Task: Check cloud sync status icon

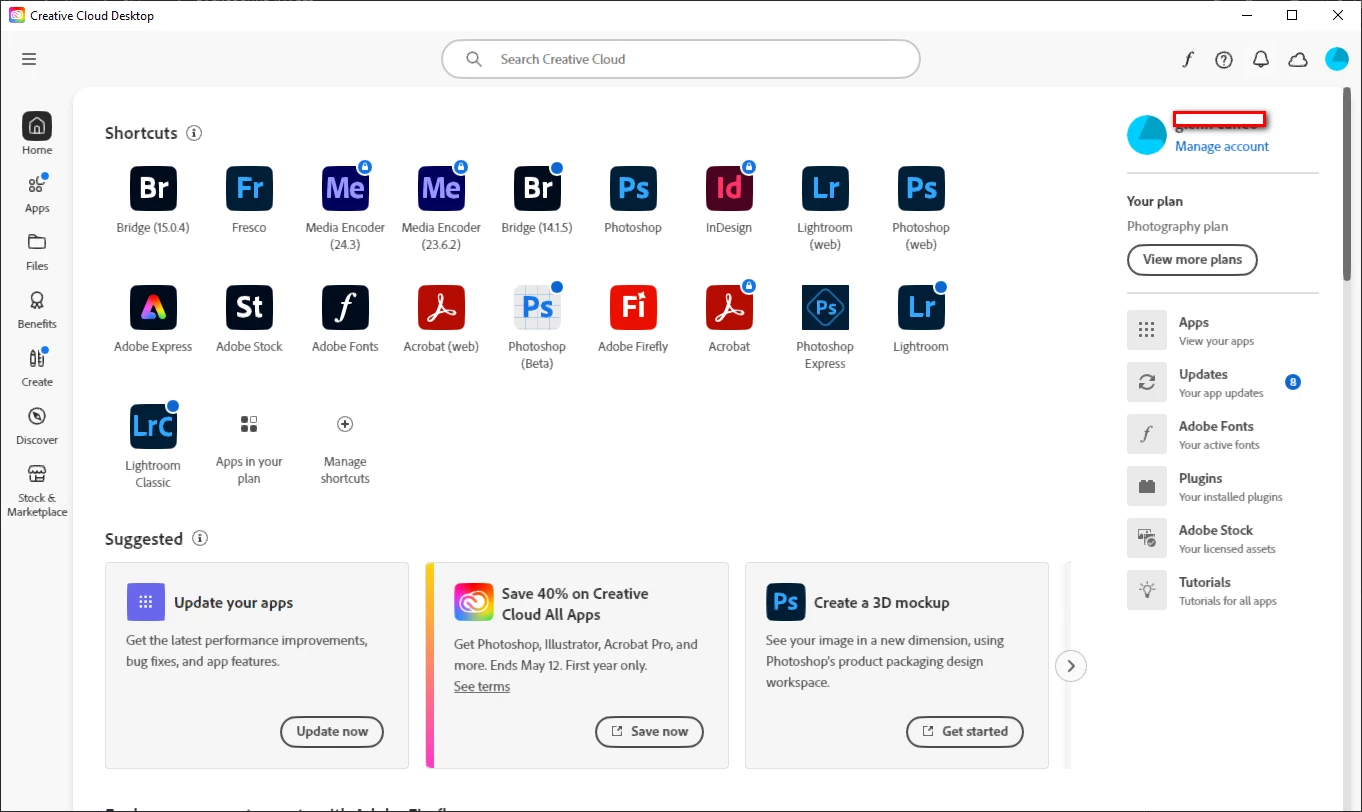Action: 1298,59
